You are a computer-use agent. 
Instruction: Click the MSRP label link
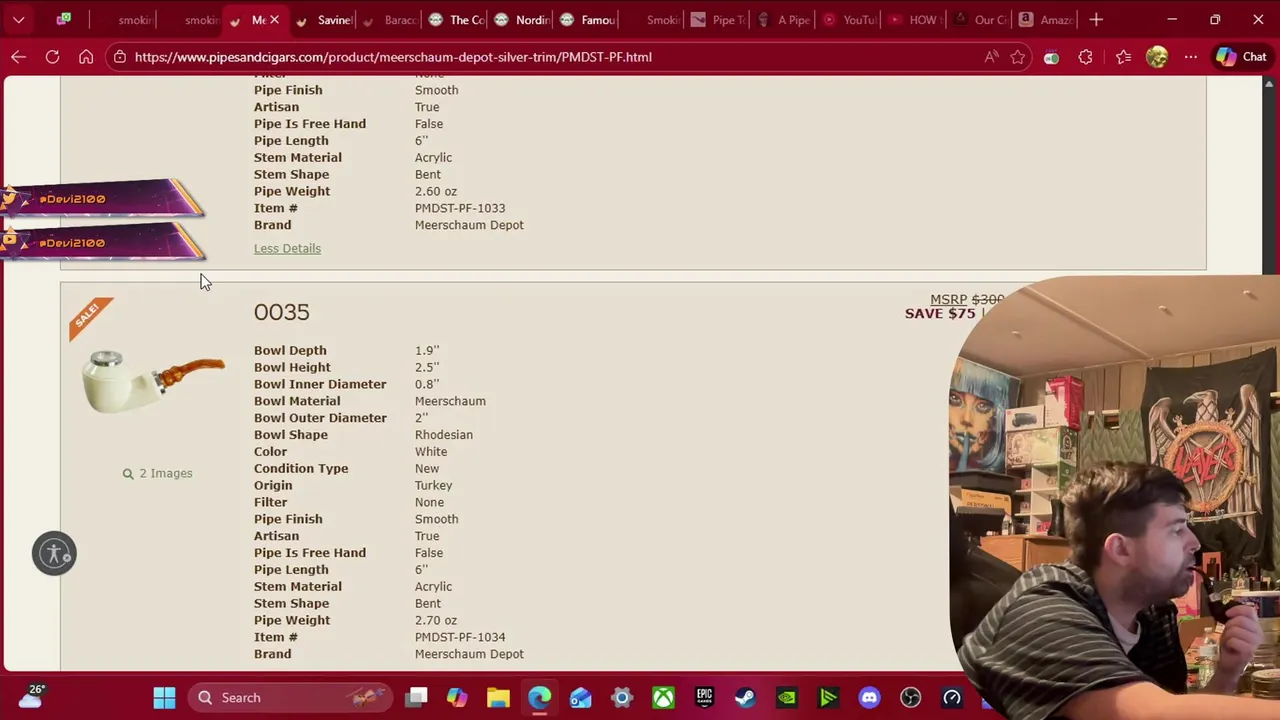pos(948,299)
